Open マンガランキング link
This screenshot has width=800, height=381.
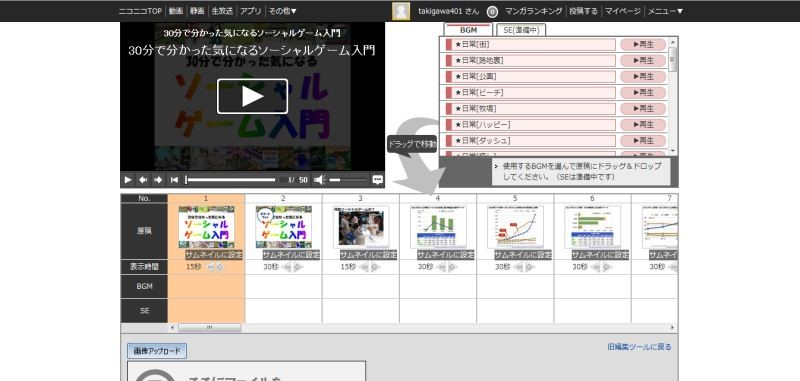(534, 11)
